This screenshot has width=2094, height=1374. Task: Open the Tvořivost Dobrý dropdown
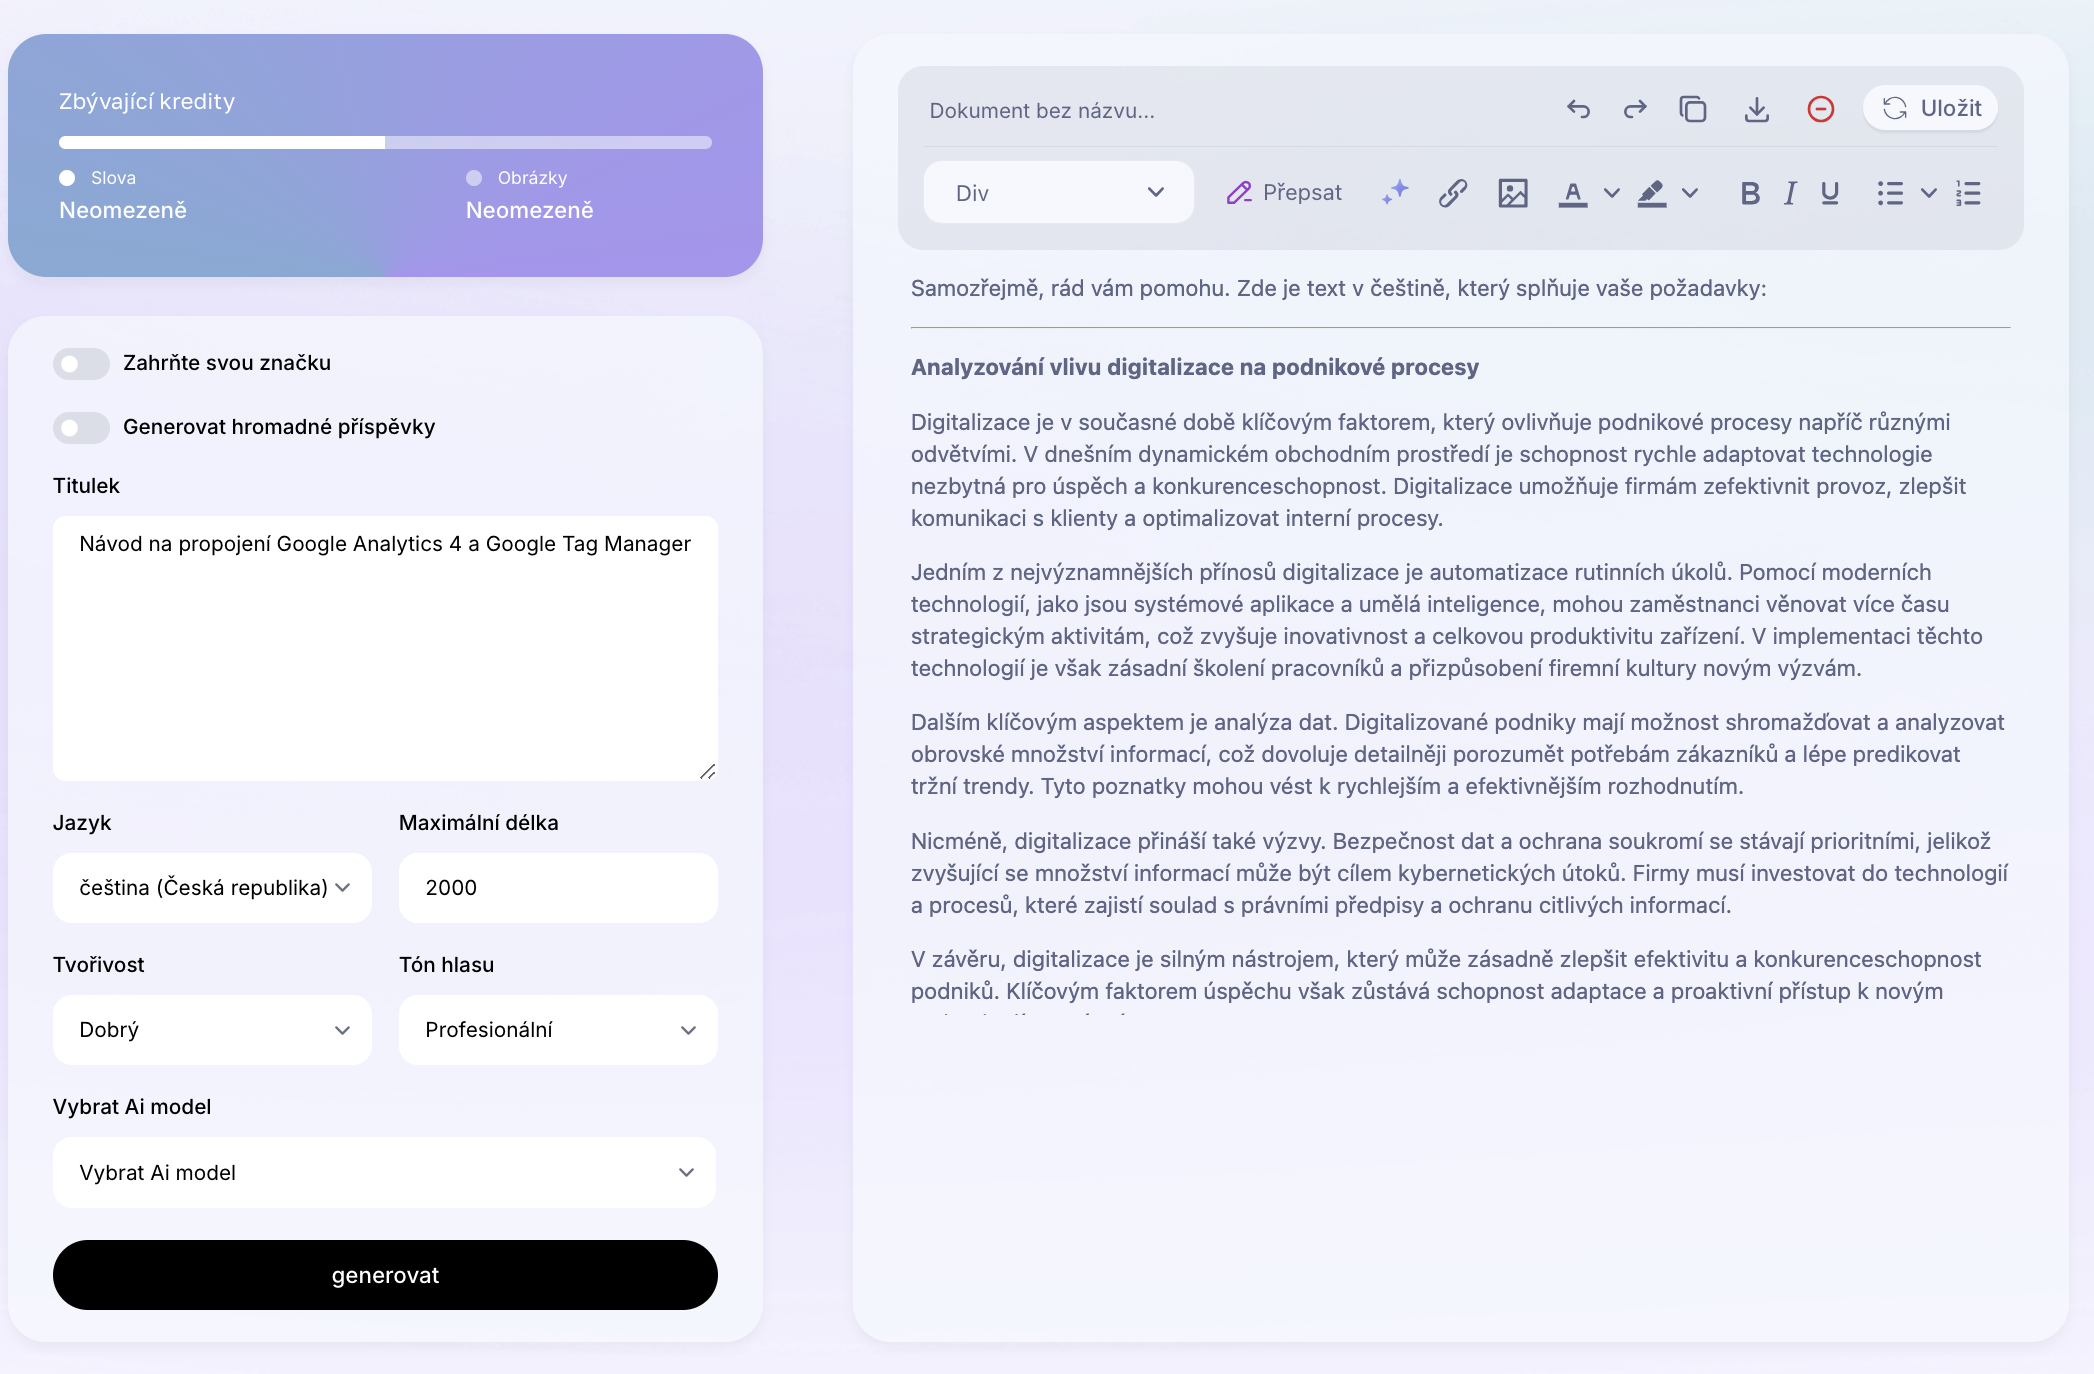click(x=212, y=1030)
